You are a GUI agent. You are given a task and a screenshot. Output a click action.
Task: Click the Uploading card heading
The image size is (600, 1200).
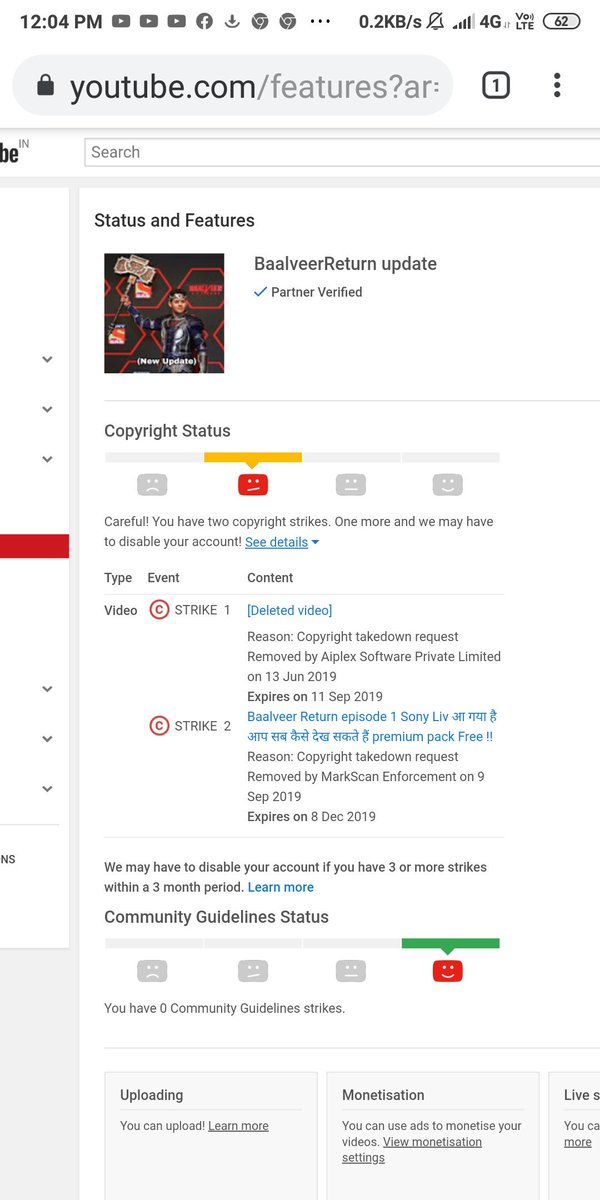[151, 1095]
